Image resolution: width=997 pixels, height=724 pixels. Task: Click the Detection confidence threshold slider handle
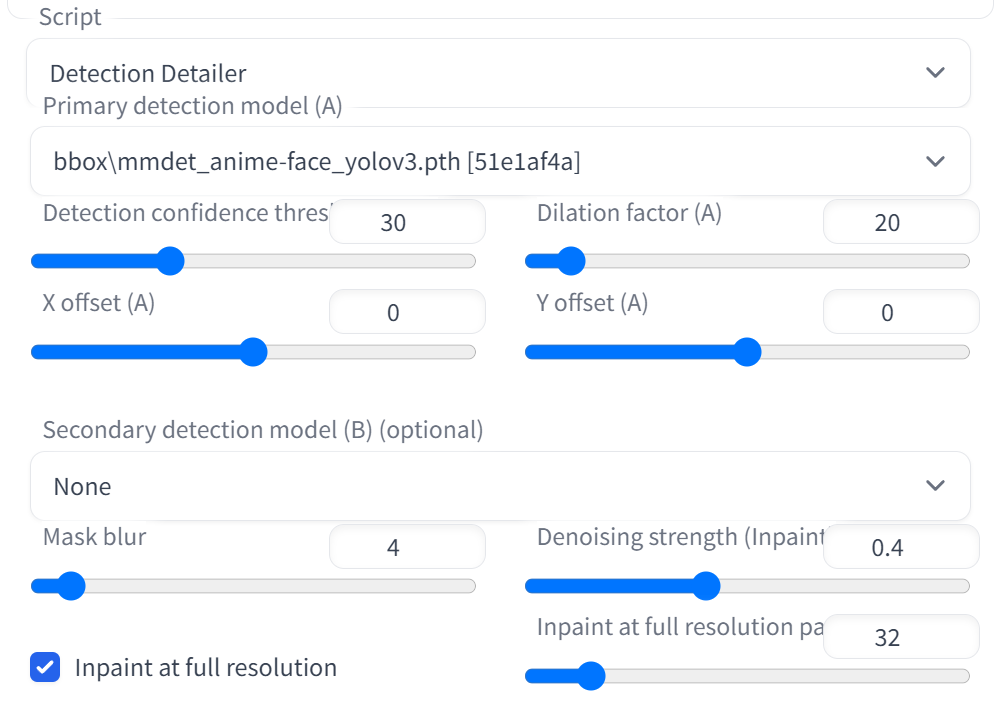point(170,261)
